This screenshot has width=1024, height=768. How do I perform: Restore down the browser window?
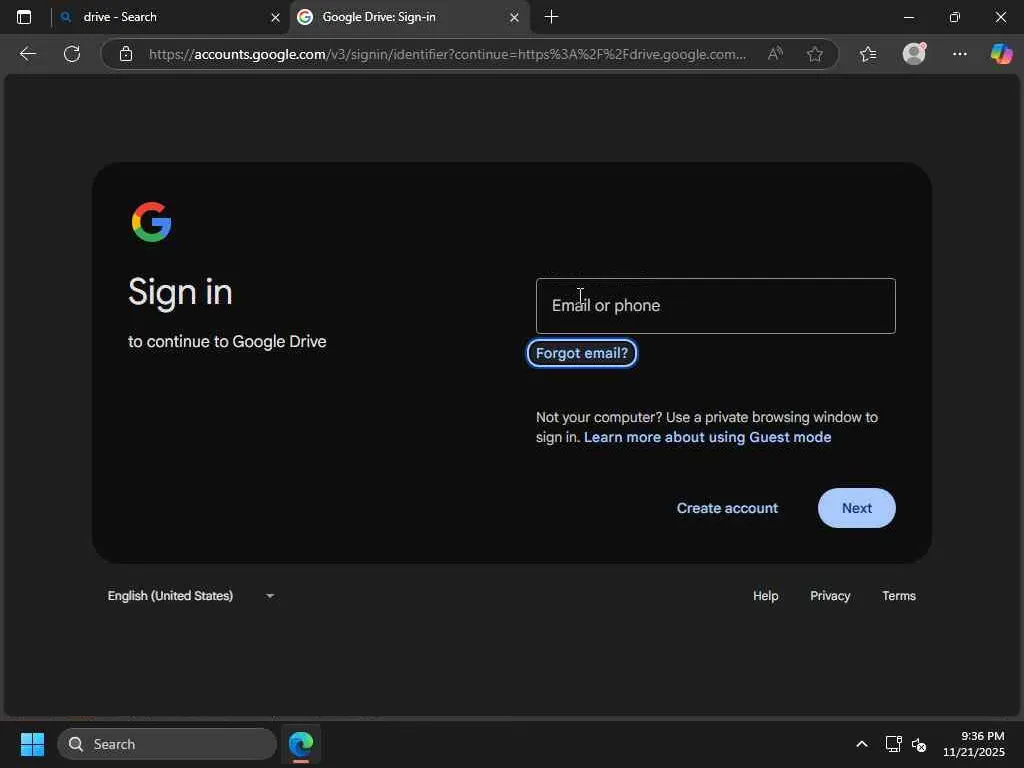pos(954,17)
